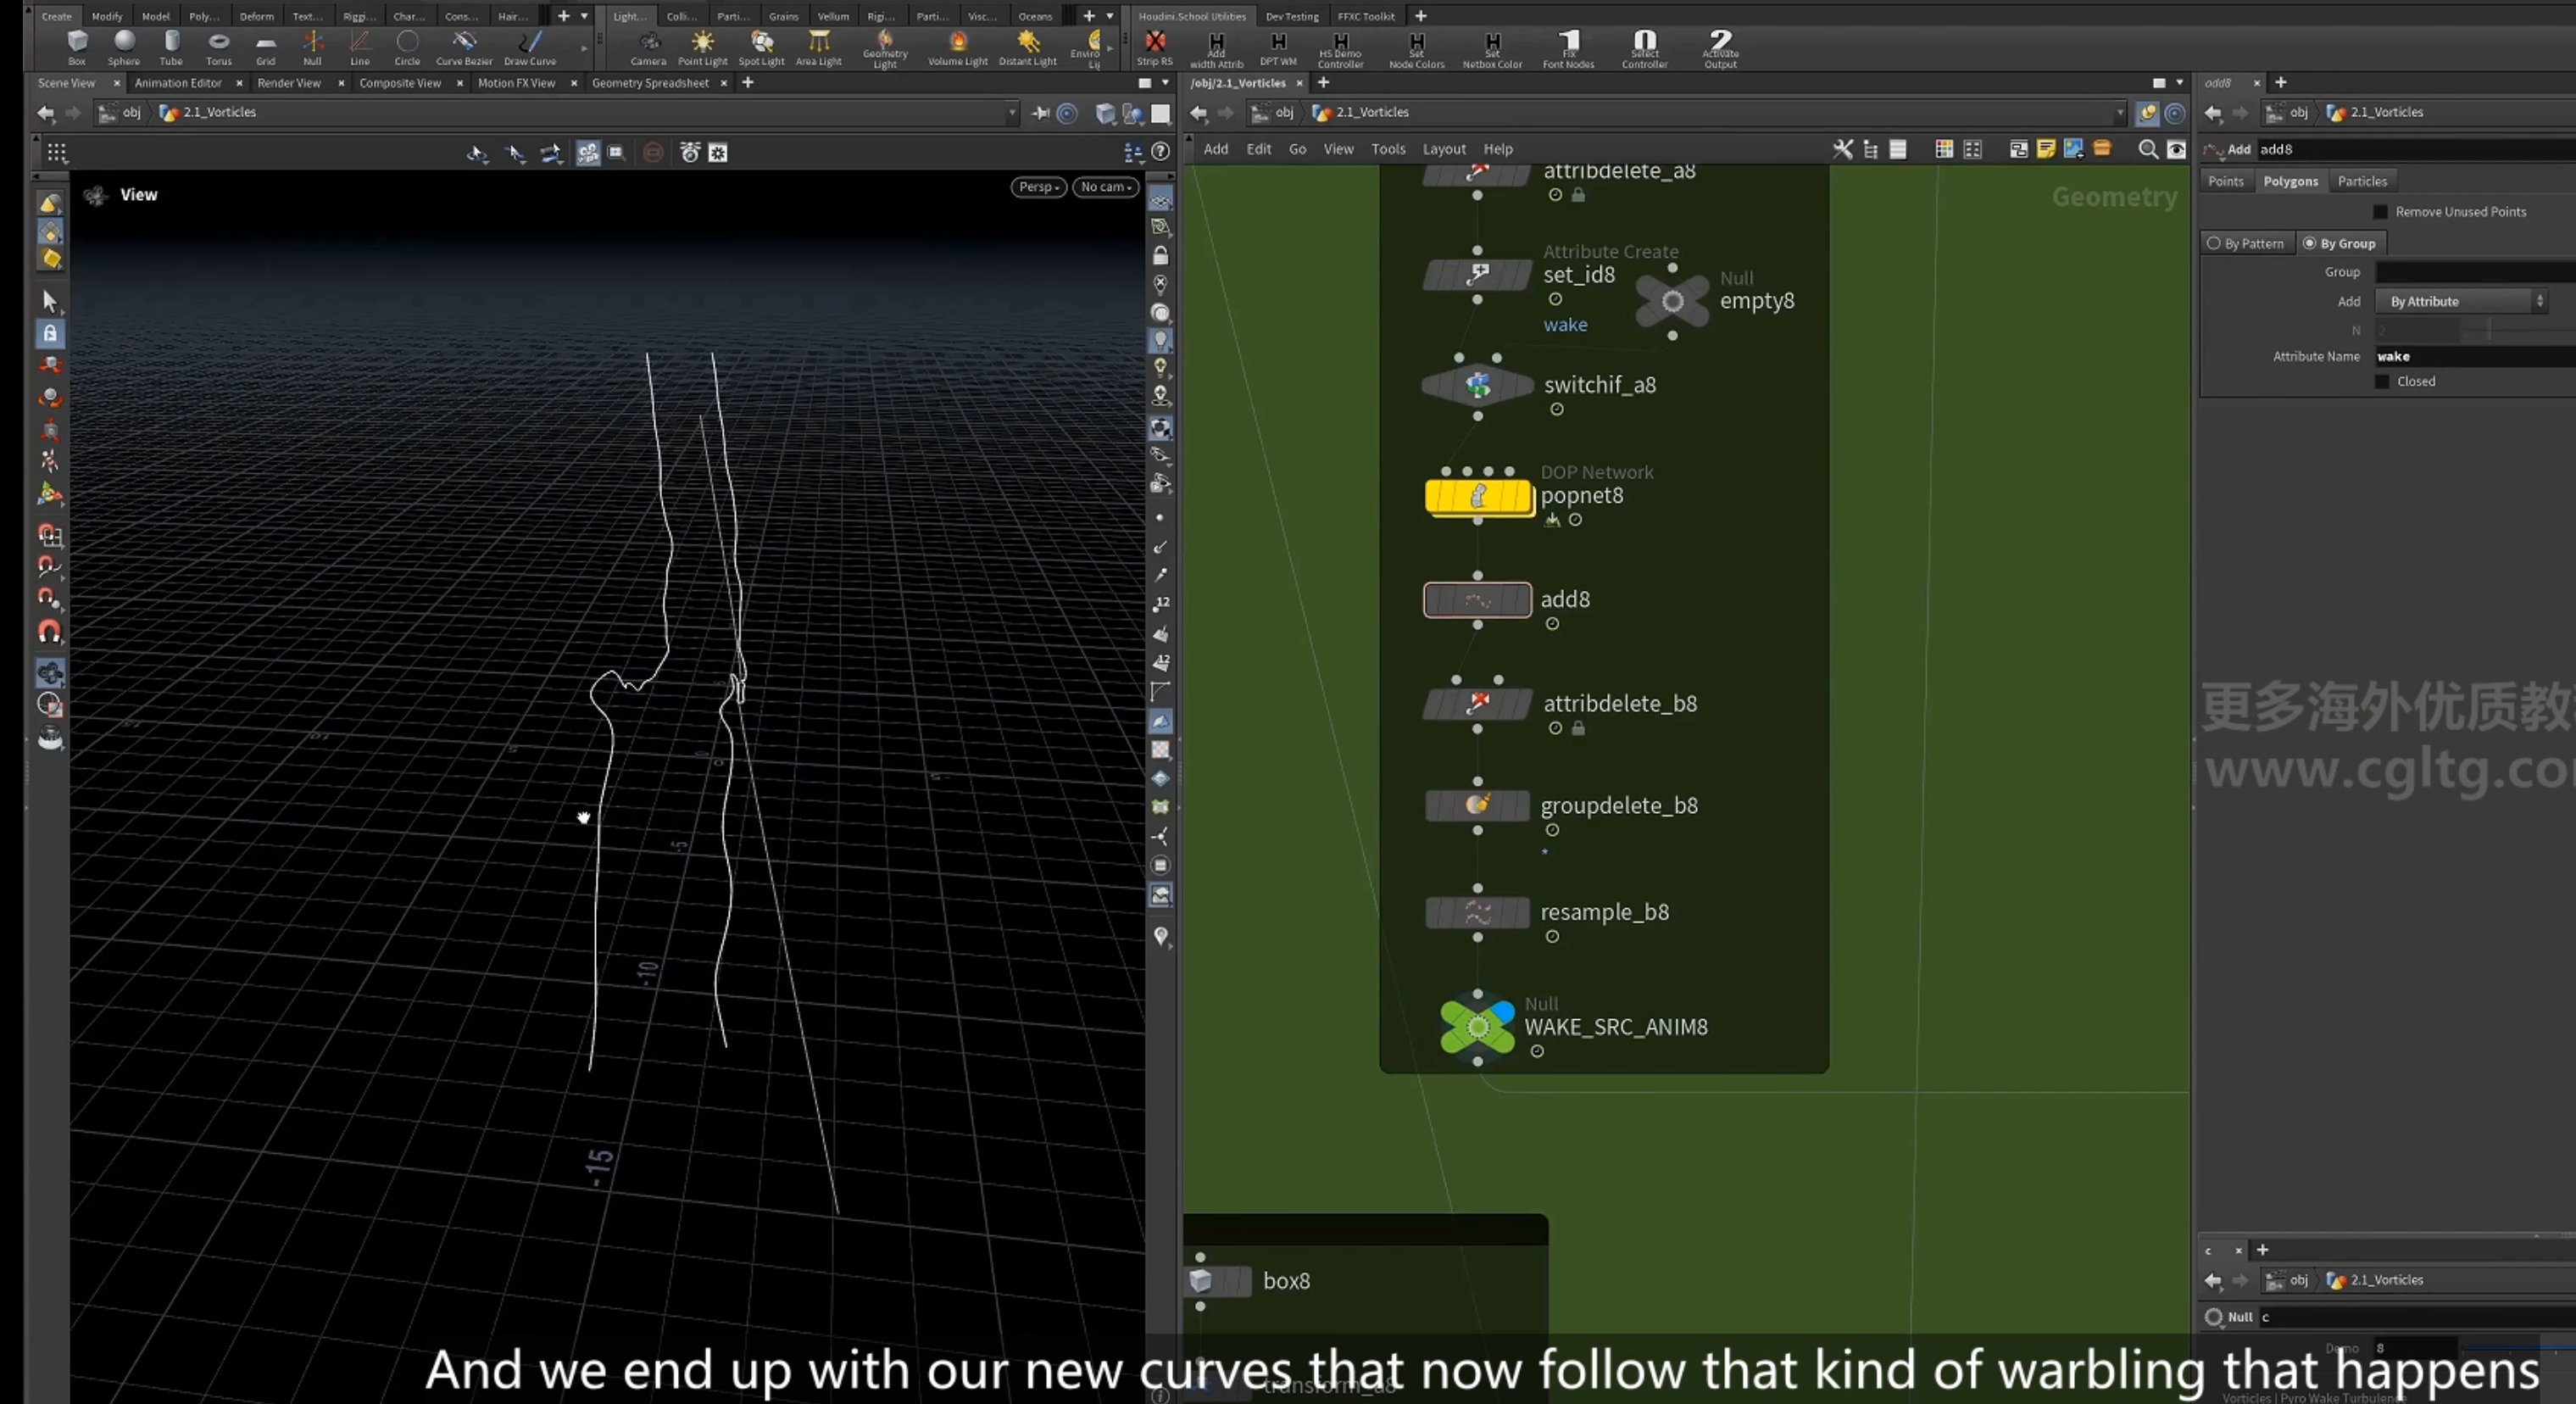
Task: Expand the No cam camera menu
Action: pyautogui.click(x=1106, y=187)
